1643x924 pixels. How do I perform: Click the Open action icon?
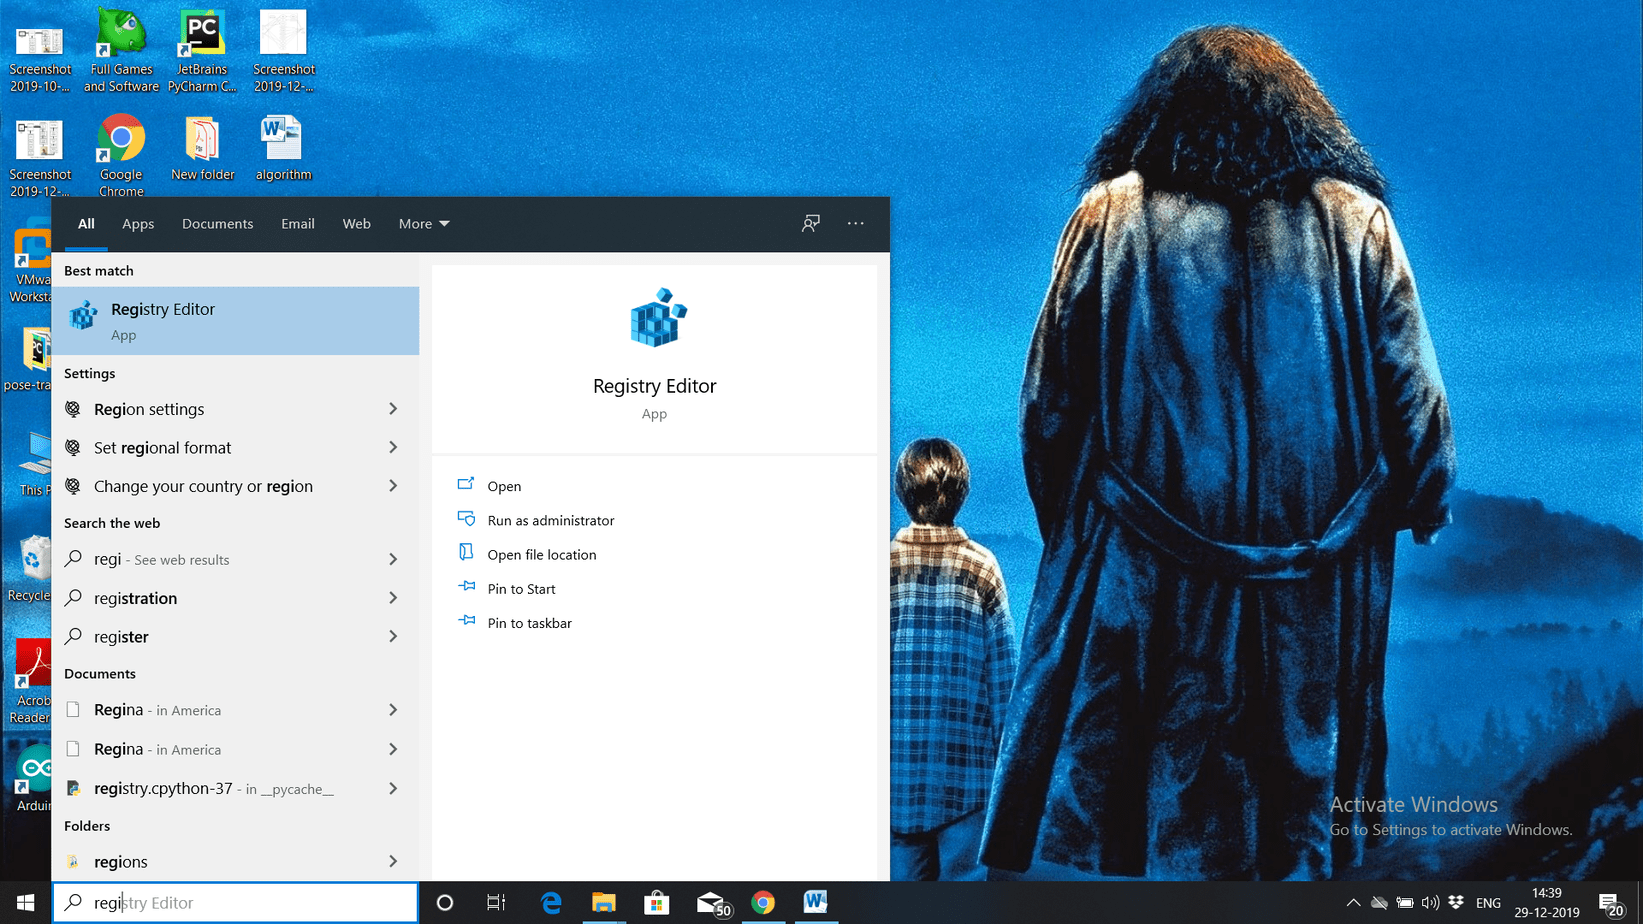(x=466, y=485)
